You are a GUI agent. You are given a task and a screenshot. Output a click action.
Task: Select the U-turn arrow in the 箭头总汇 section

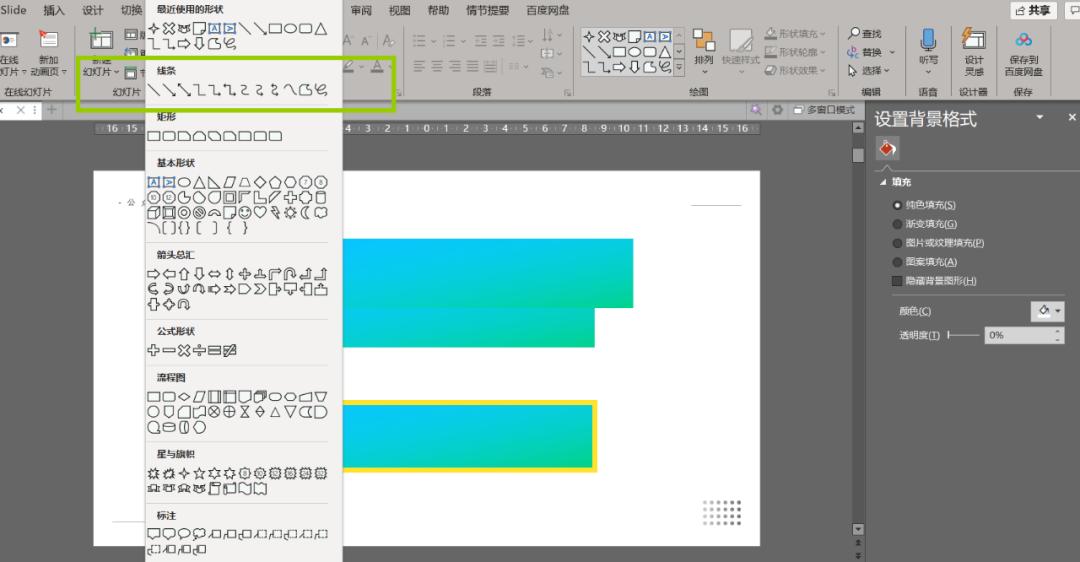pos(290,273)
